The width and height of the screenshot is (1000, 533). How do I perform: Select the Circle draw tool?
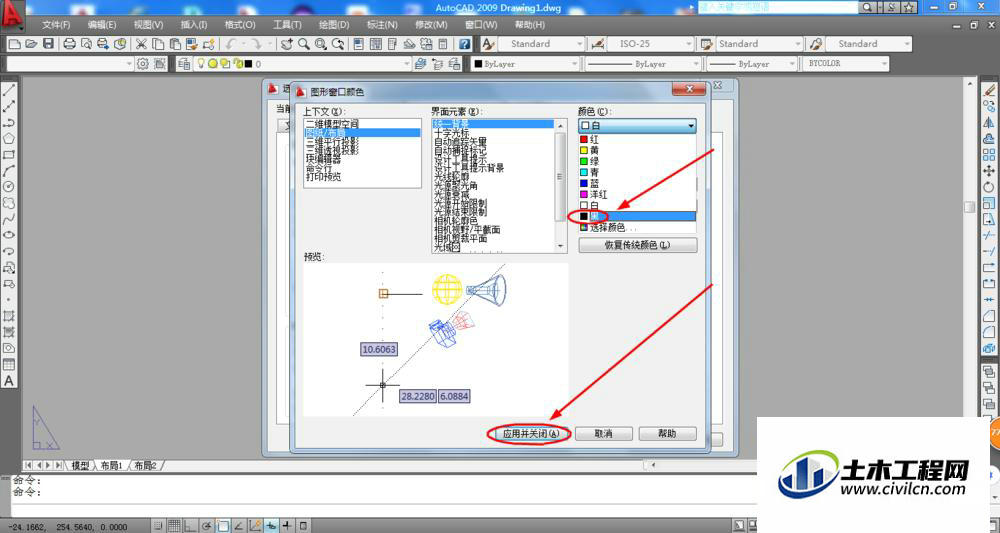(9, 187)
